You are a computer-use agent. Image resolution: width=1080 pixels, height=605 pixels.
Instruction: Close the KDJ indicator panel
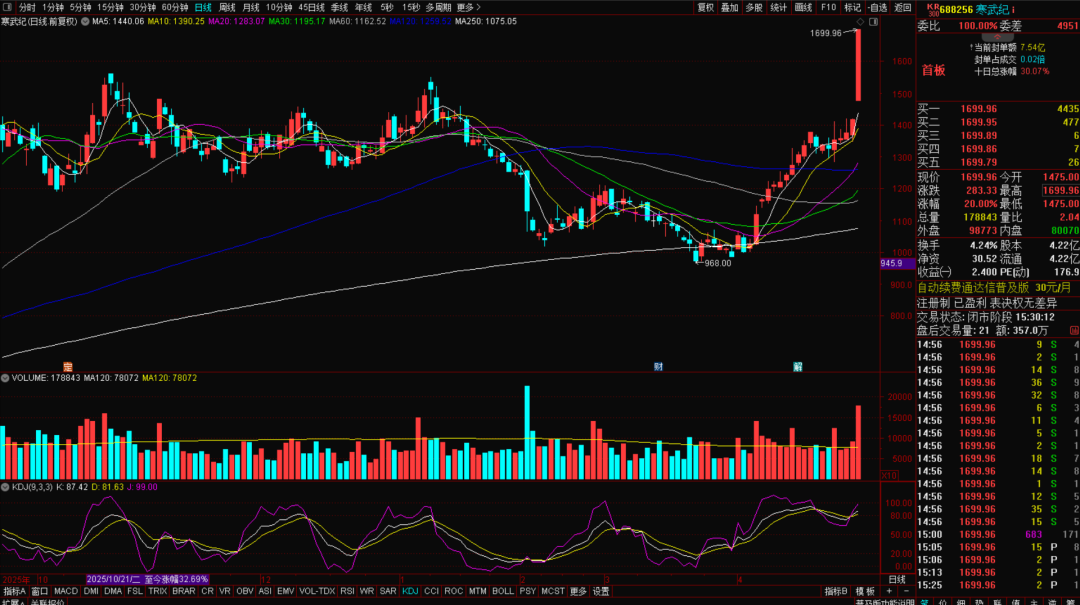5,487
